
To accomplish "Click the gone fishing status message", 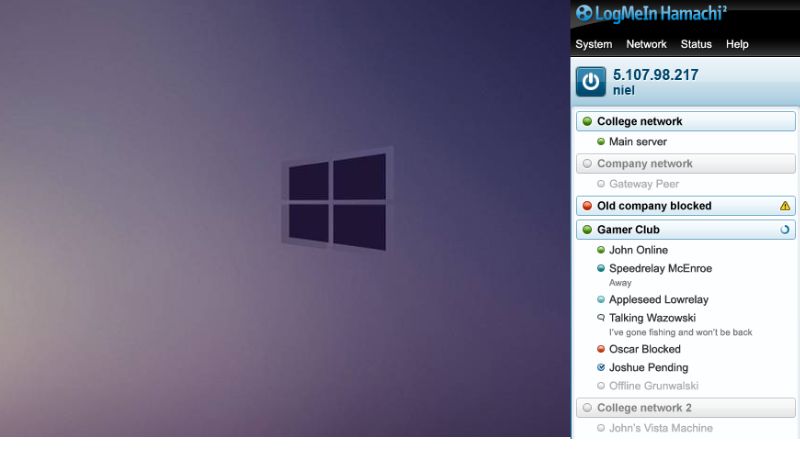I will [680, 332].
